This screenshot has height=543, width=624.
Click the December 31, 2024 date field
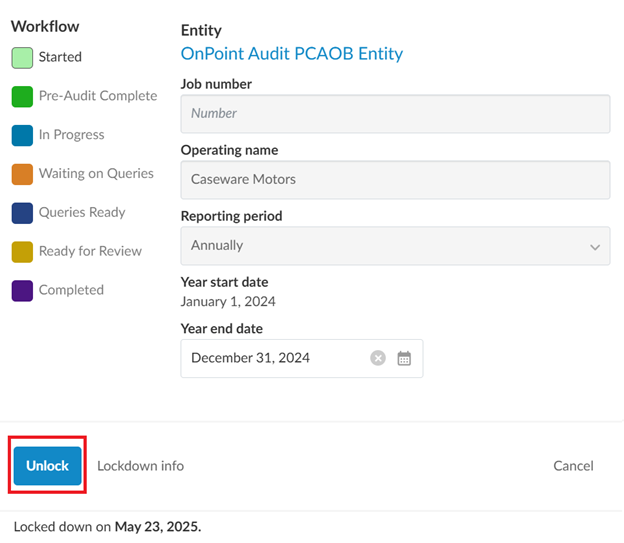(x=275, y=358)
